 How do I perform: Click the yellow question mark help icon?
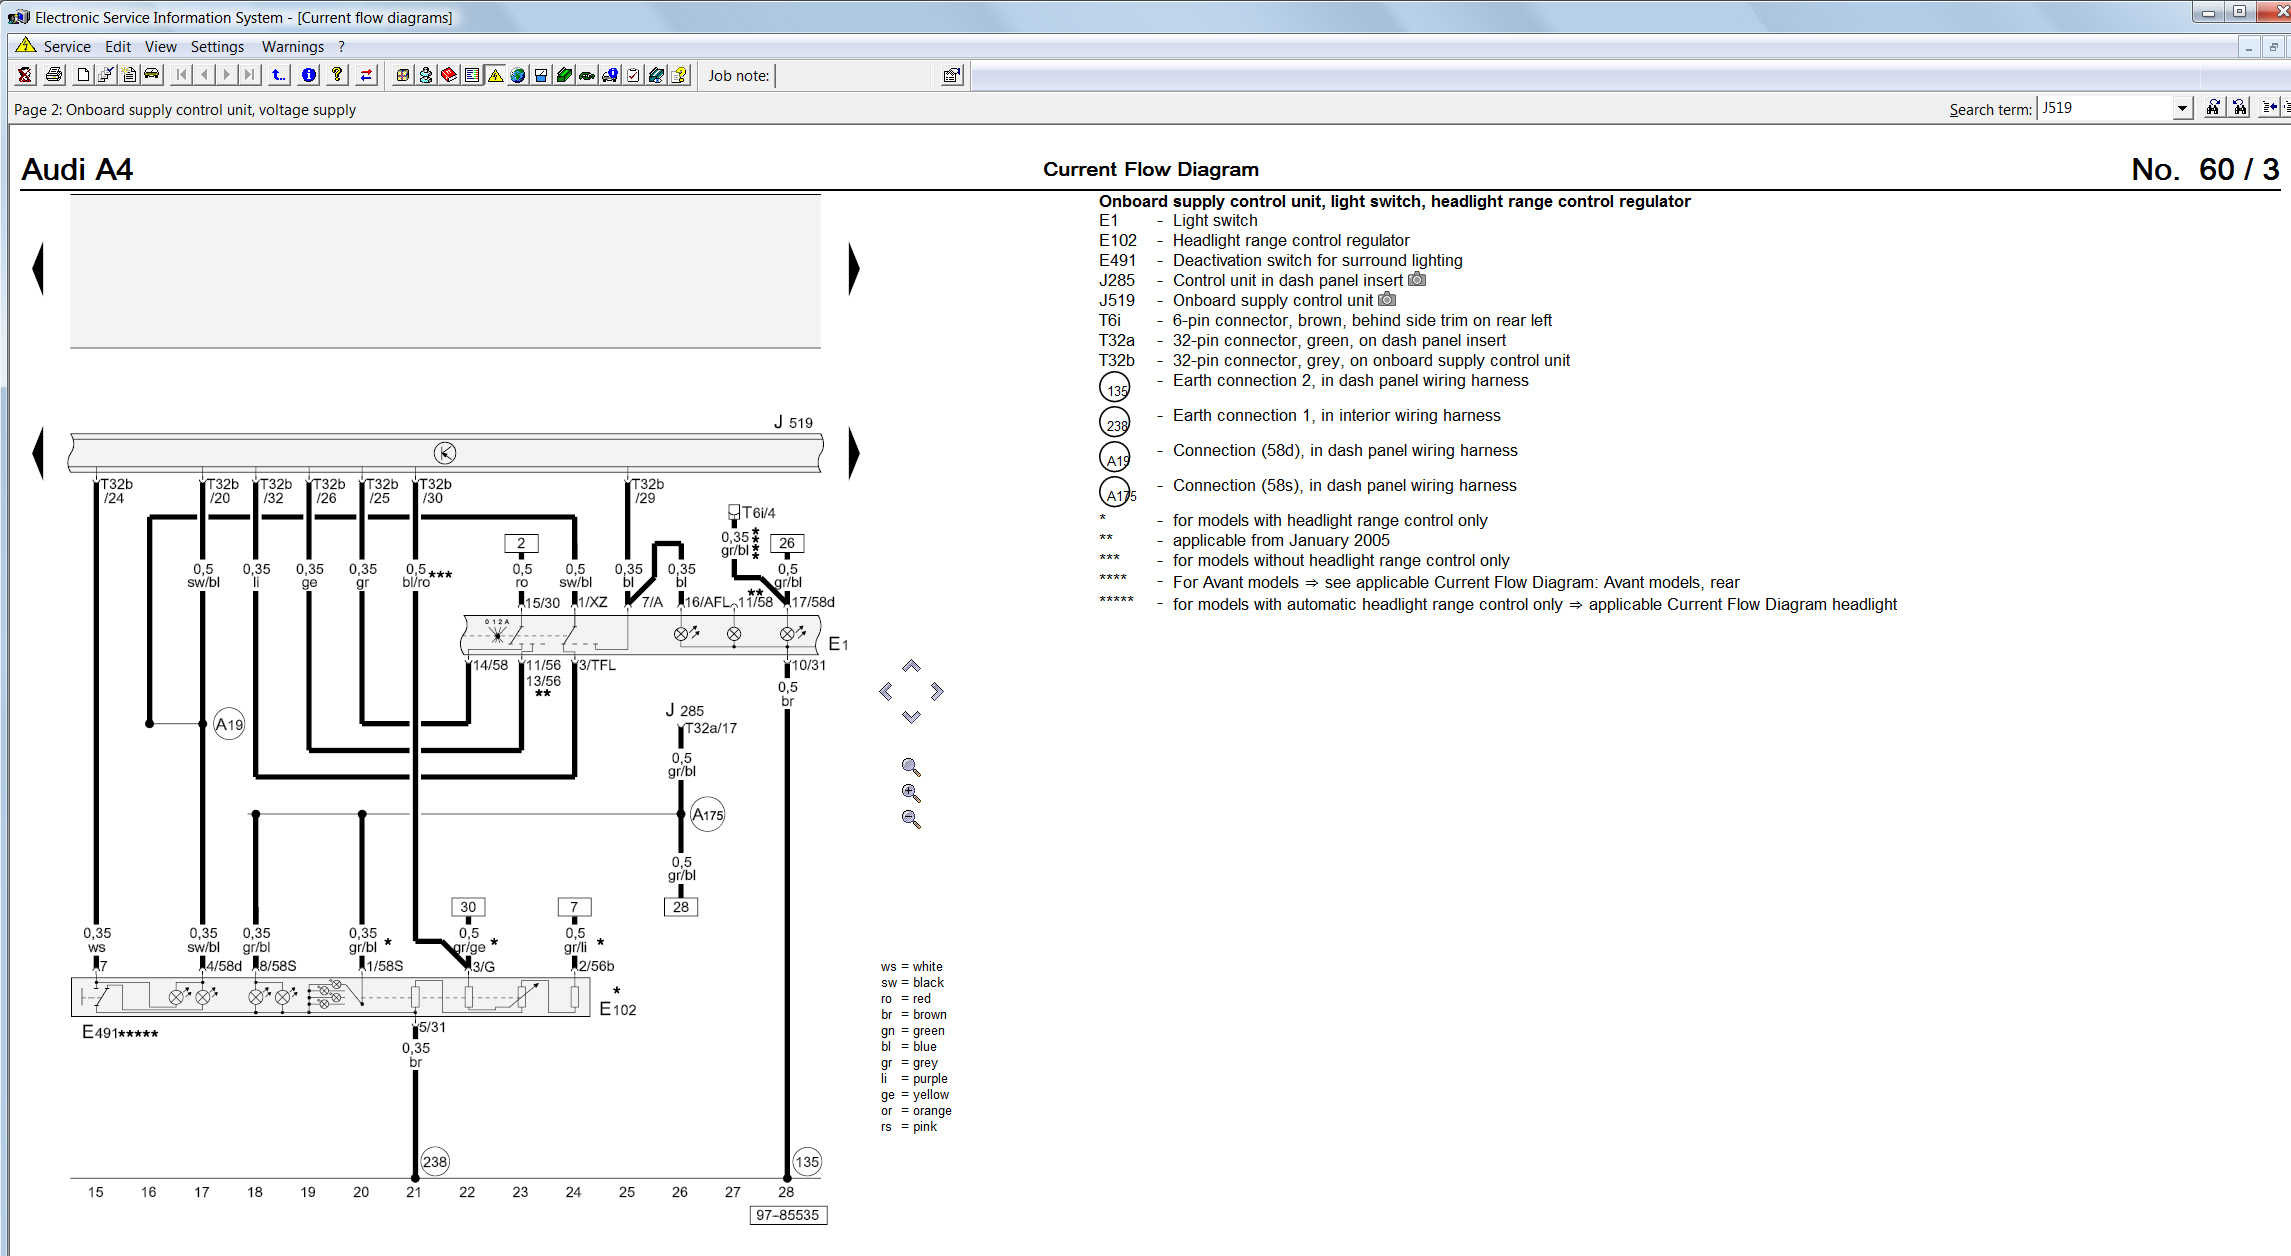337,75
